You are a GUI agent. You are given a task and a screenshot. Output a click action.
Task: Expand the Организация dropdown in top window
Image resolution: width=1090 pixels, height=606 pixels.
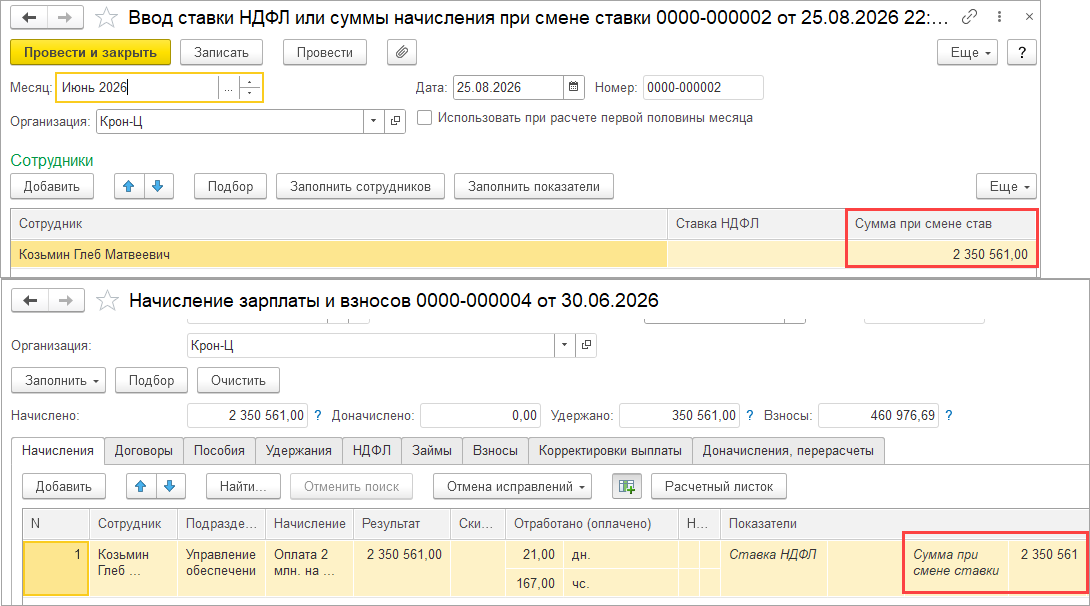pyautogui.click(x=374, y=121)
